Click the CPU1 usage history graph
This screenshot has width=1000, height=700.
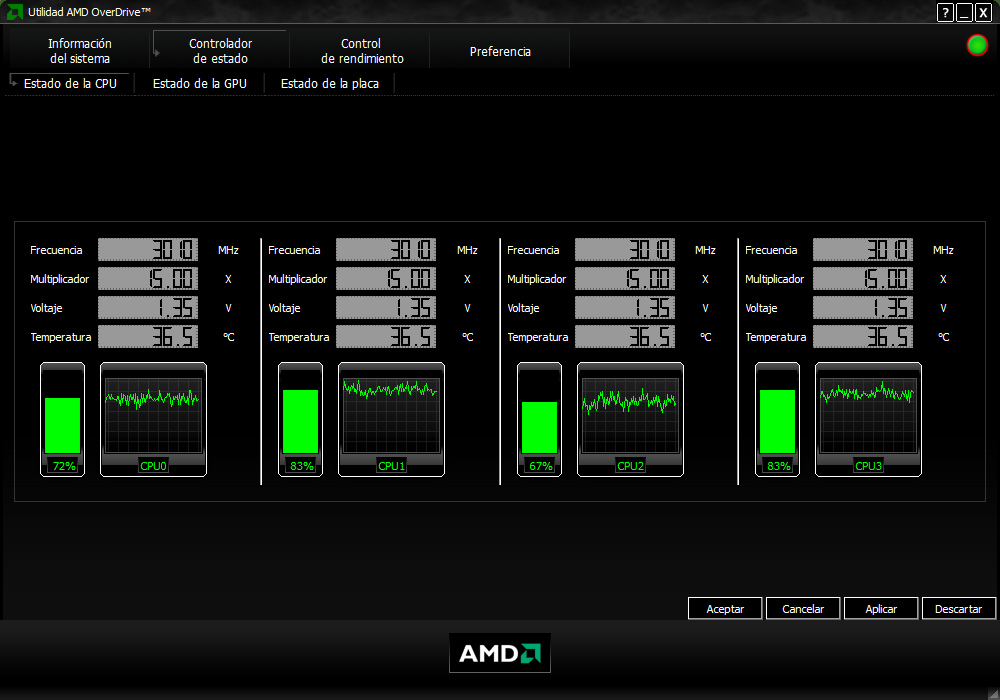click(x=392, y=415)
